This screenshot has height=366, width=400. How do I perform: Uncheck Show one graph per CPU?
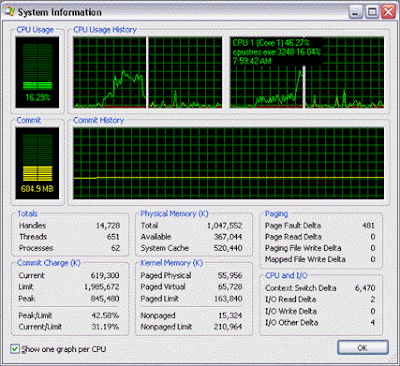click(x=15, y=349)
